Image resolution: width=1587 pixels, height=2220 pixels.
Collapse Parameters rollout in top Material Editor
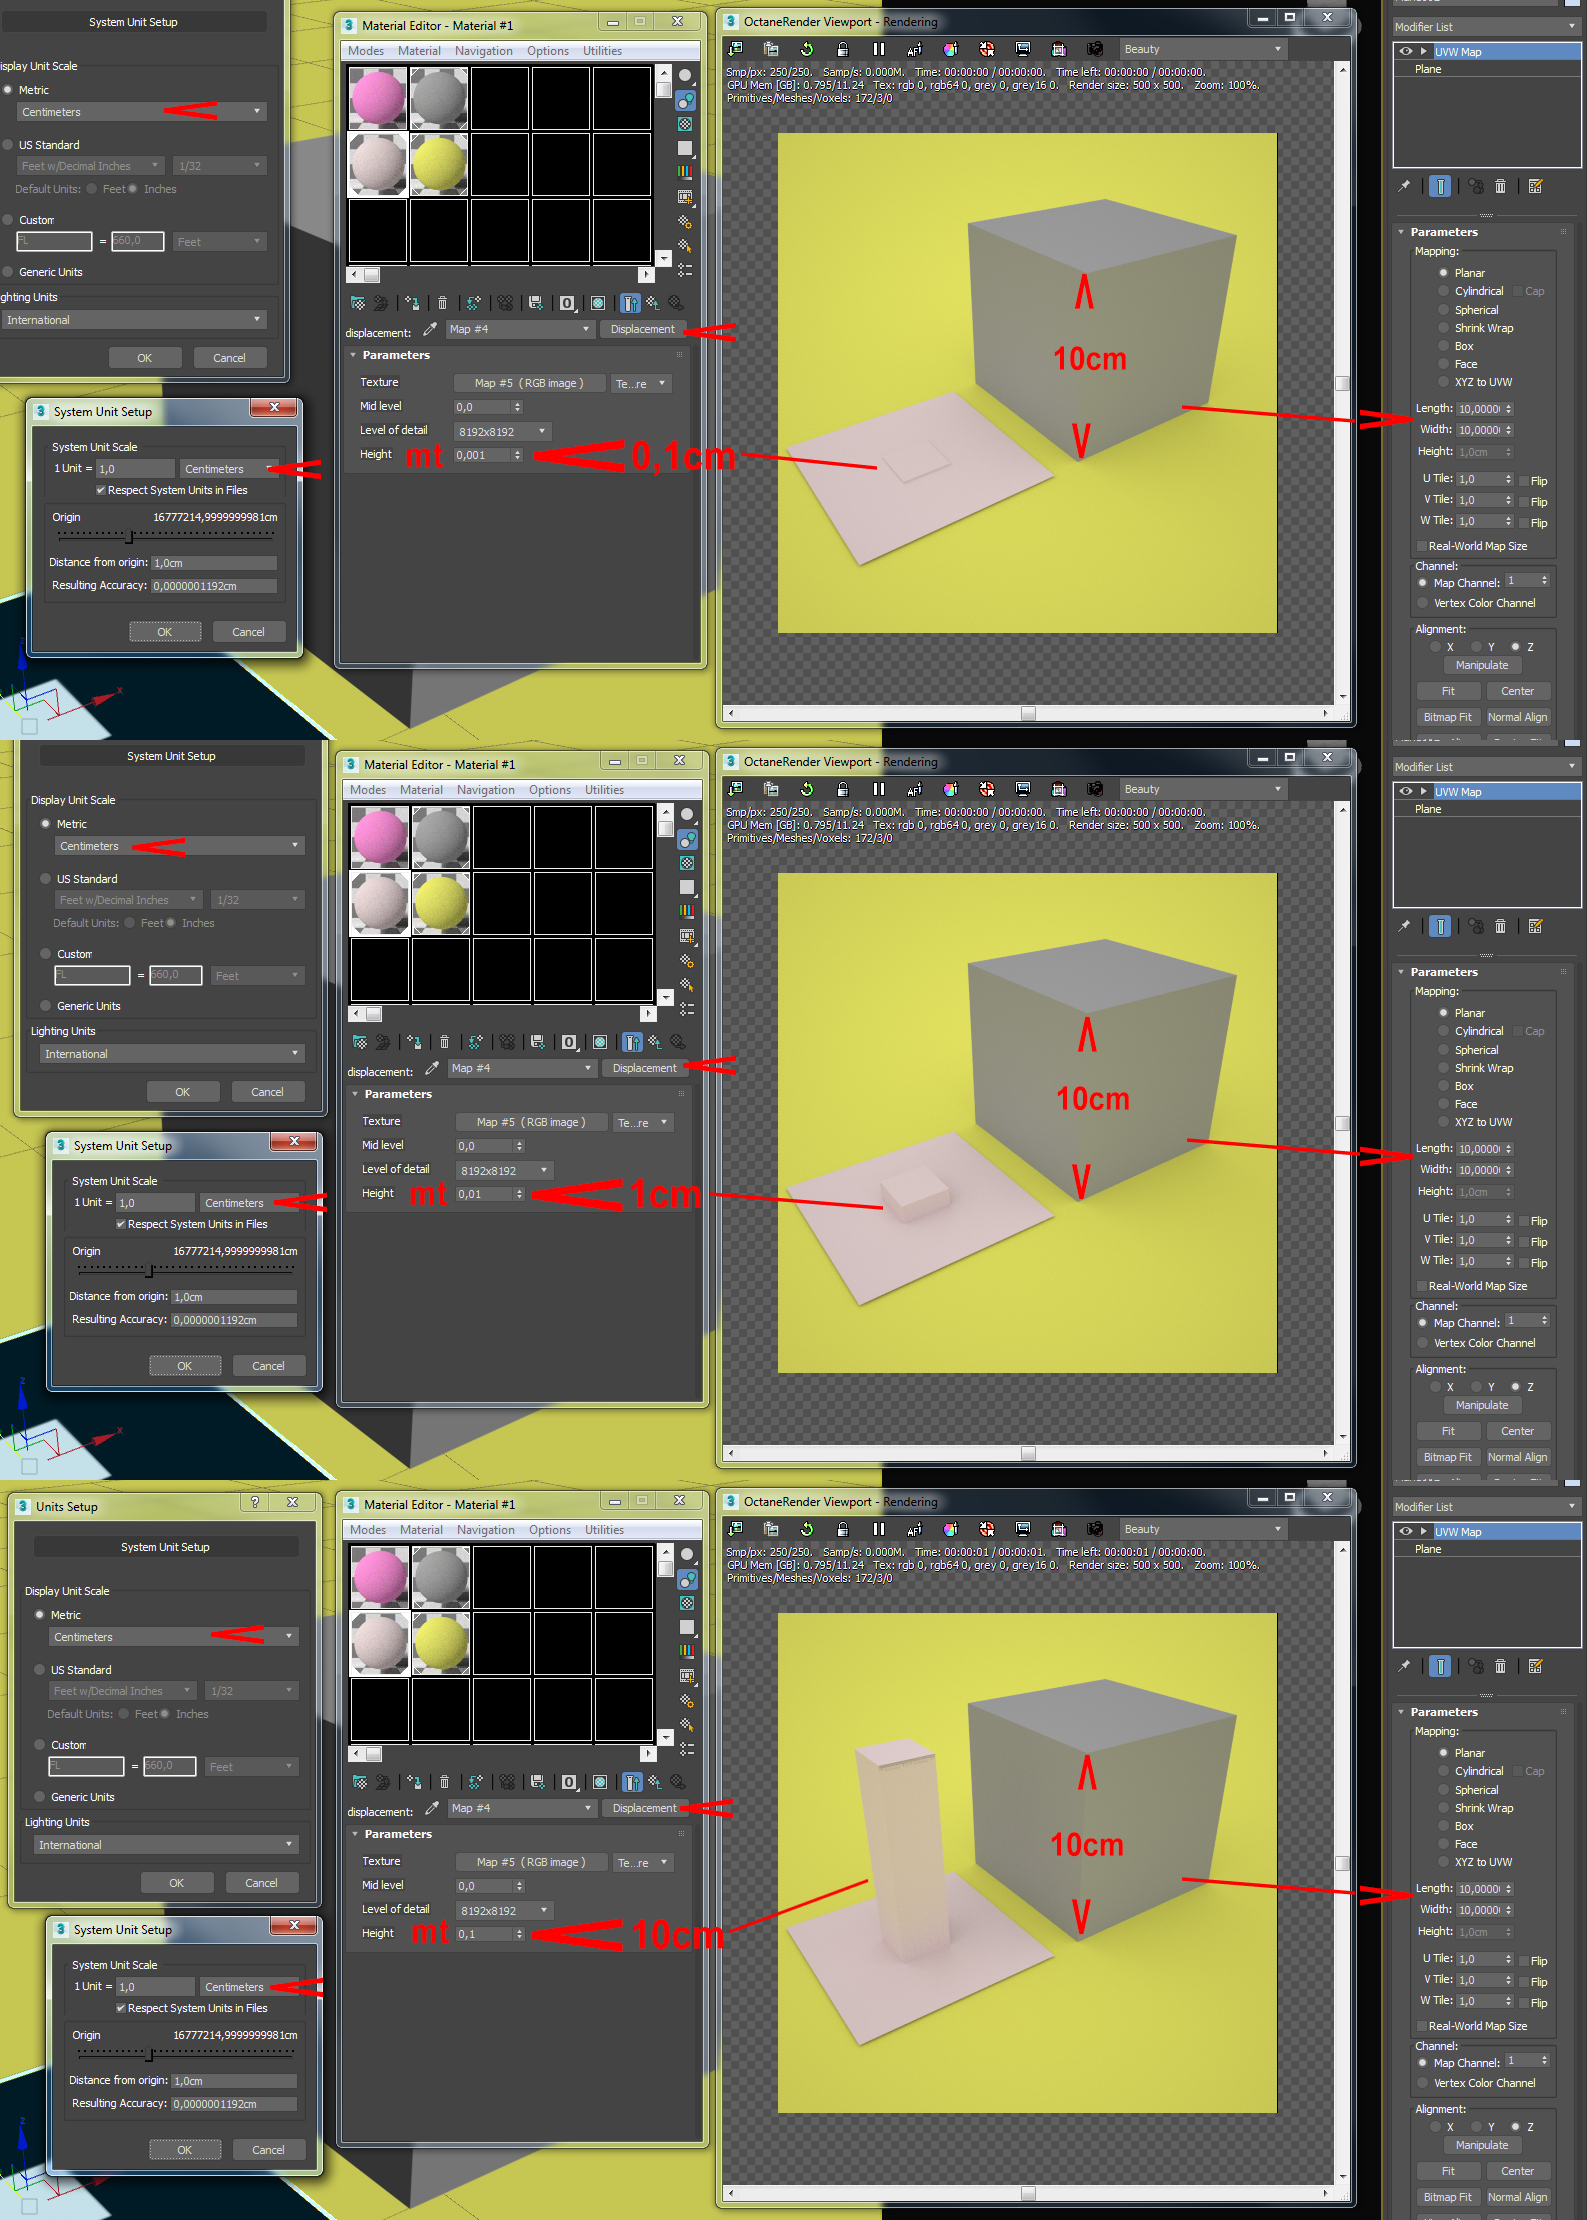click(353, 355)
